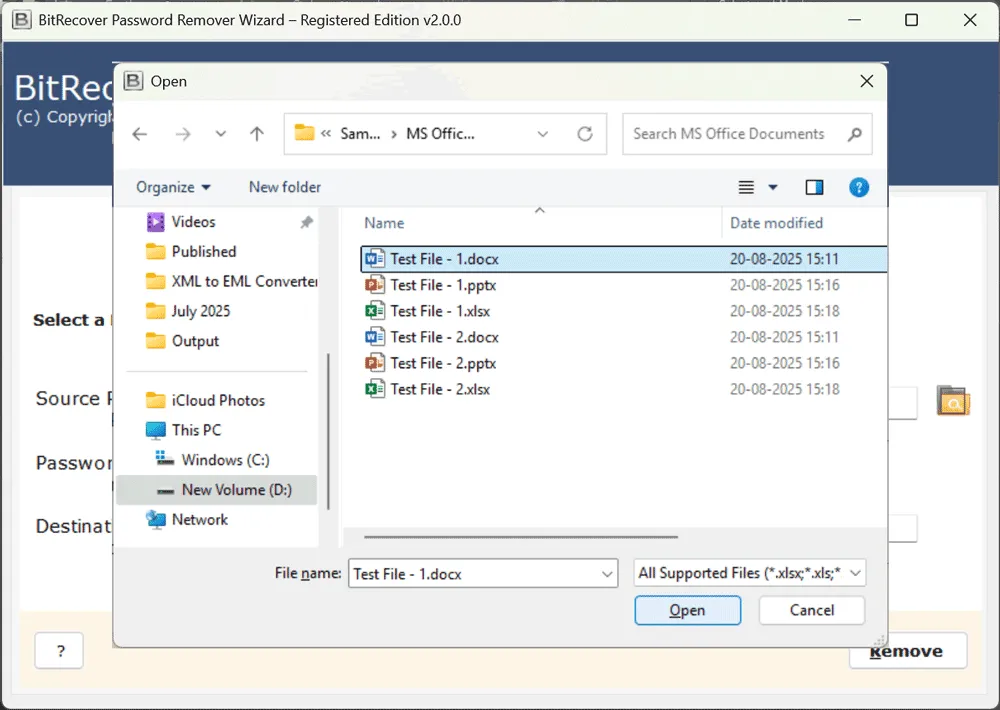Open the dialog Help question-mark icon

click(x=858, y=187)
